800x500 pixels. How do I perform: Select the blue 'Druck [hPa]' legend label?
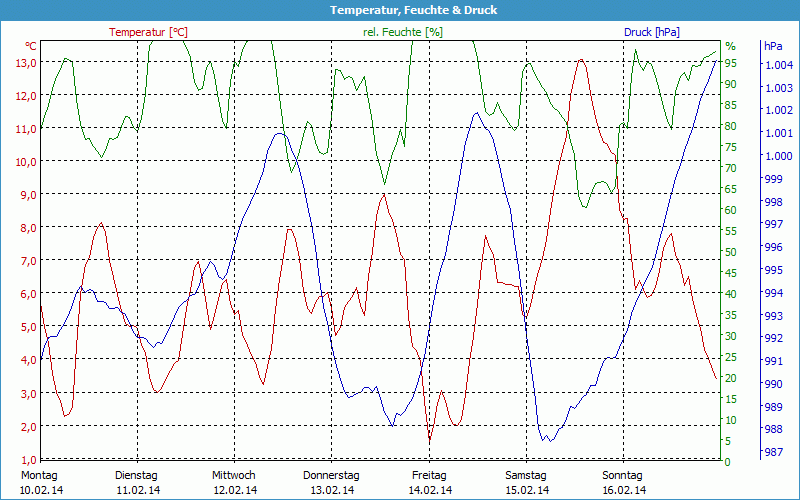pos(652,32)
